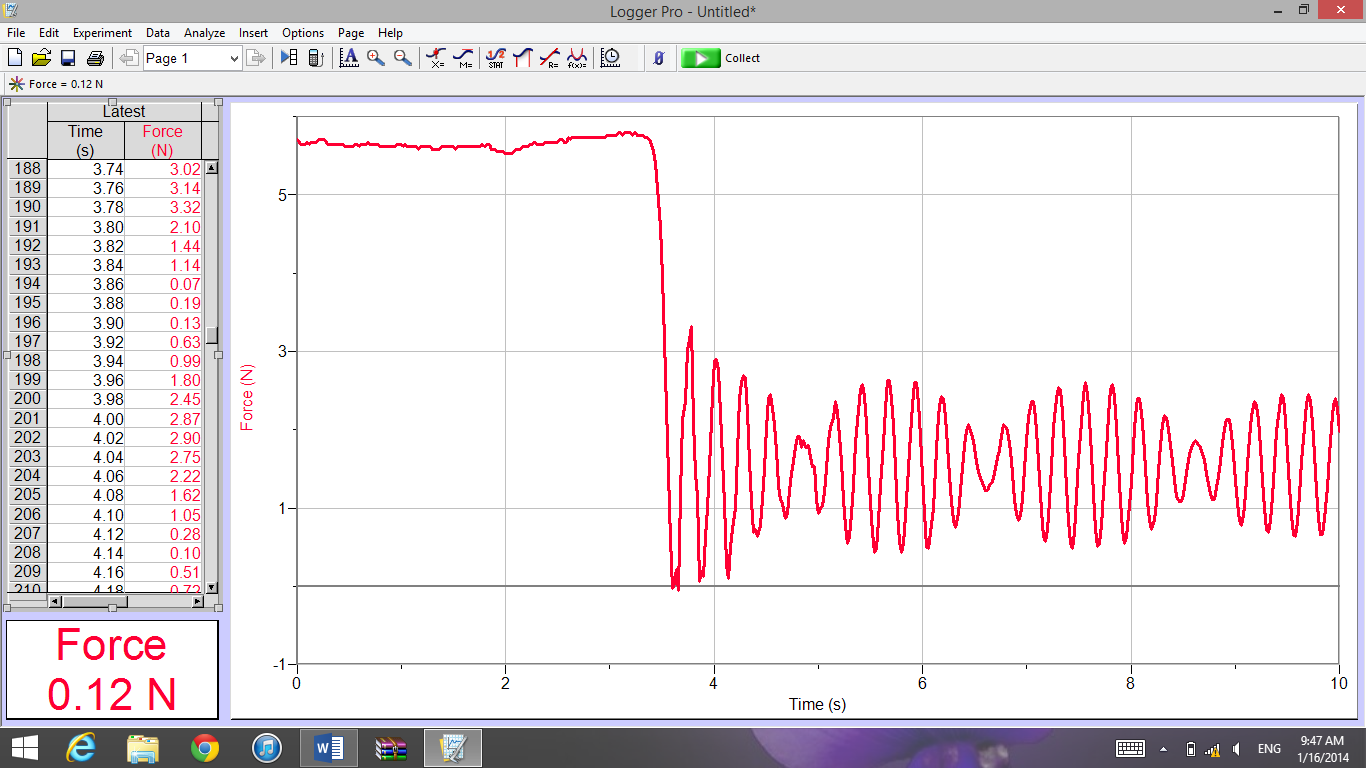This screenshot has height=768, width=1366.
Task: Select the Force column header
Action: [x=162, y=140]
